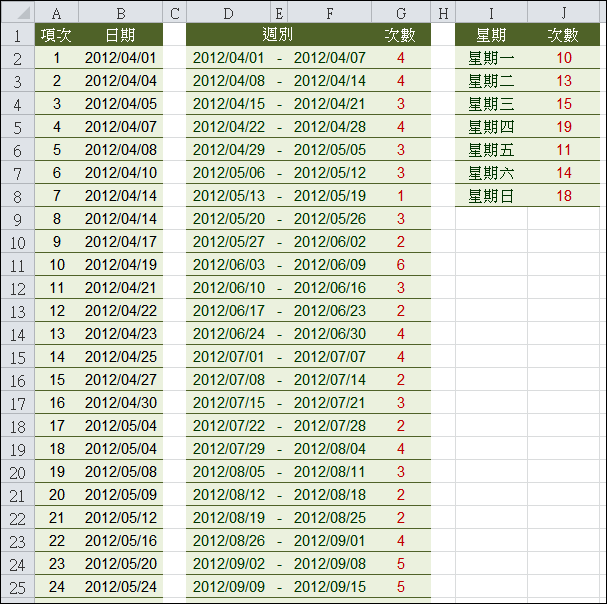This screenshot has width=607, height=604.
Task: Click the 星期日 cell
Action: point(491,196)
